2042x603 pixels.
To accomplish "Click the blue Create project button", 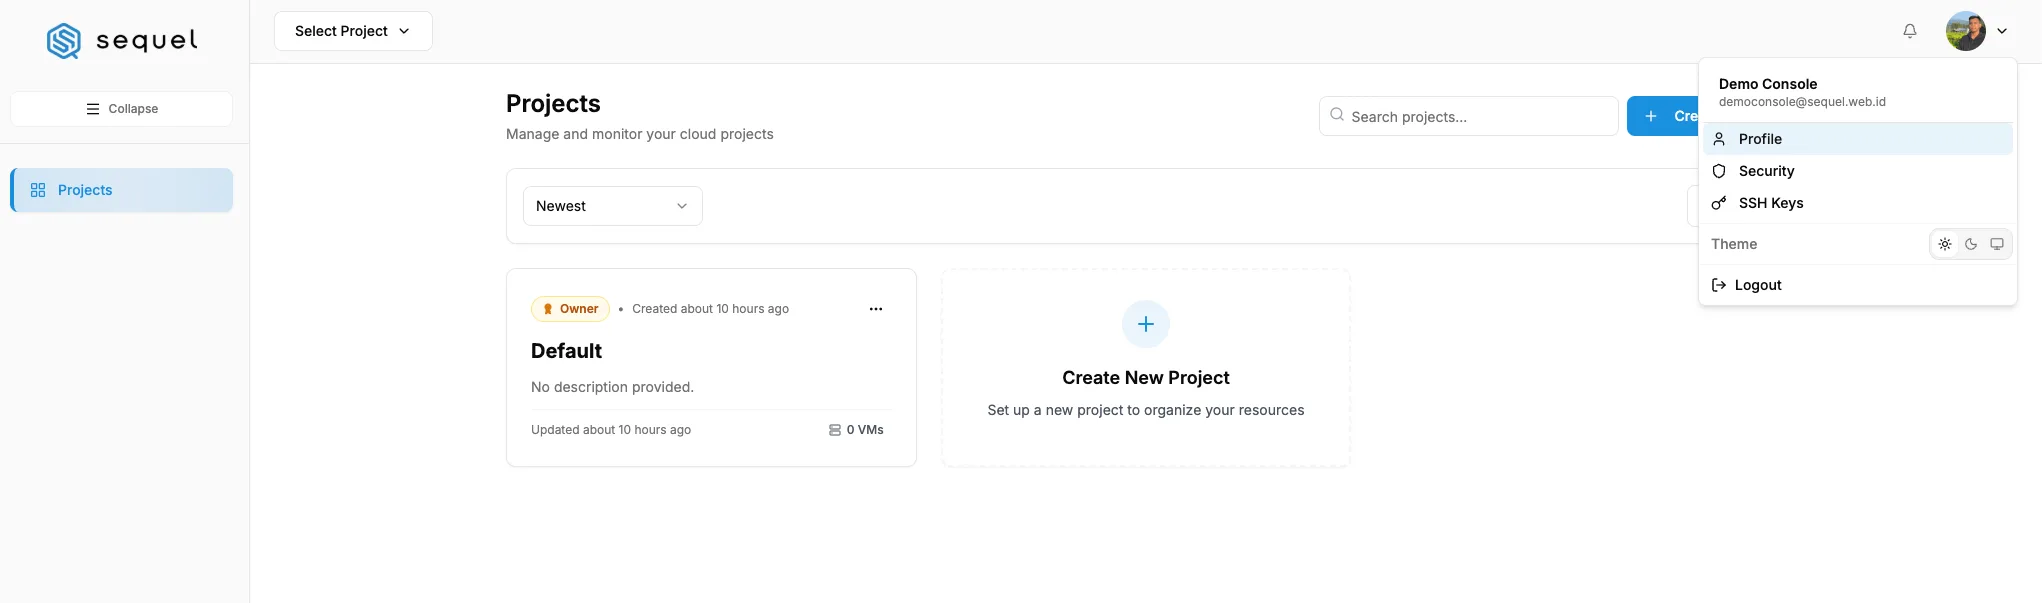I will (1663, 116).
